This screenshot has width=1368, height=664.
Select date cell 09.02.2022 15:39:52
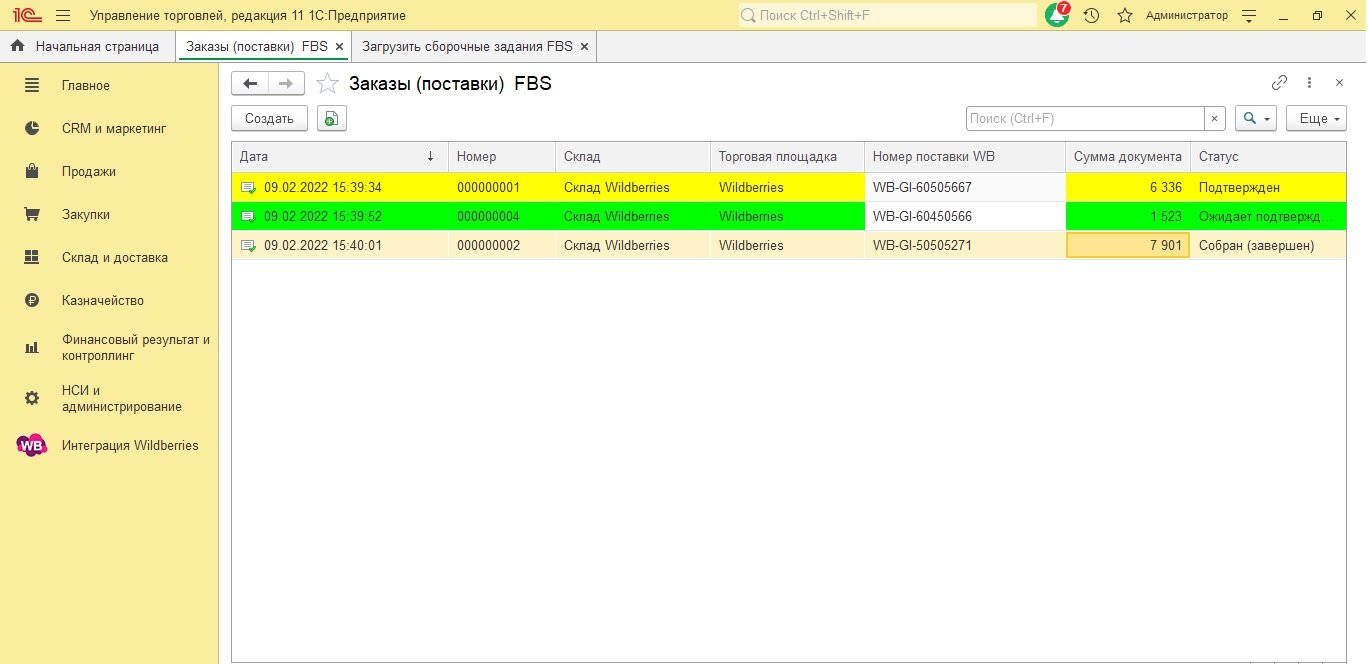coord(340,217)
